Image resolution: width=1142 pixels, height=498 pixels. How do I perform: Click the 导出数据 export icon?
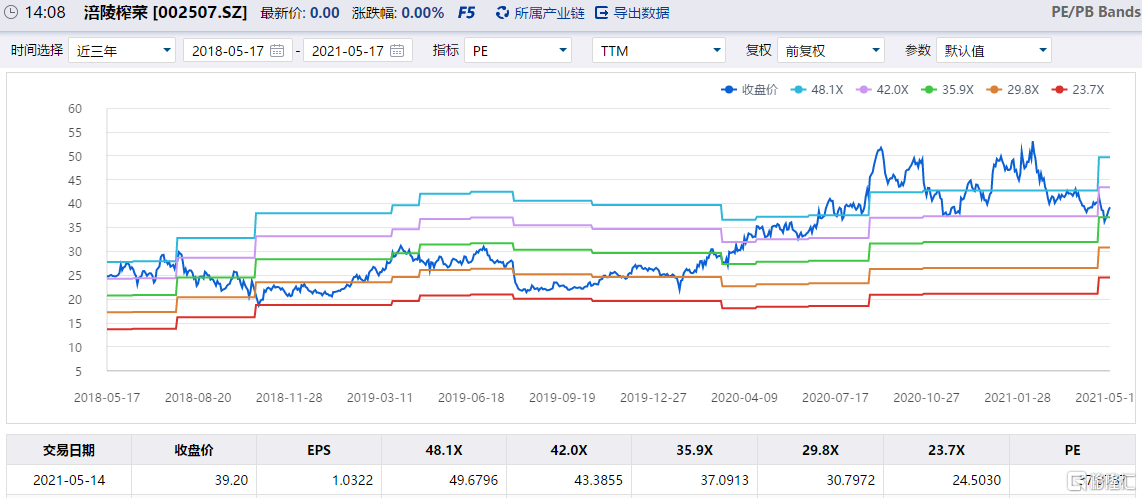point(602,12)
